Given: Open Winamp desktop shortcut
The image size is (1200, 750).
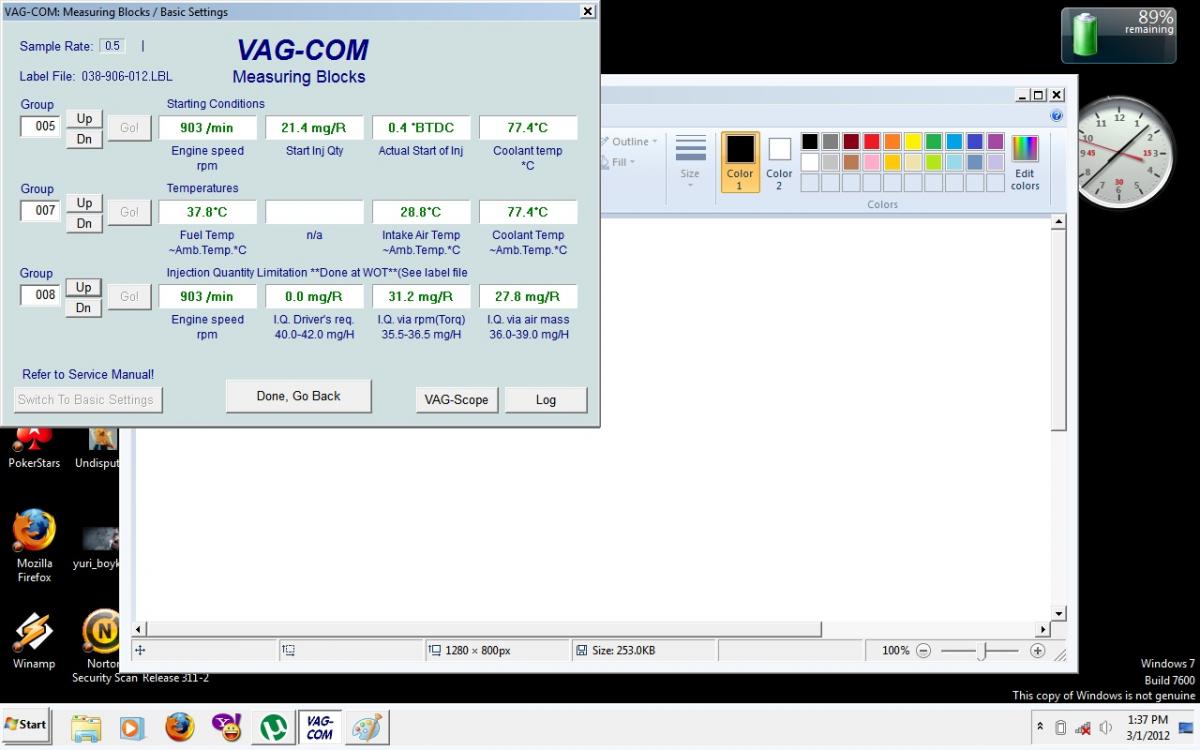Looking at the screenshot, I should (34, 638).
